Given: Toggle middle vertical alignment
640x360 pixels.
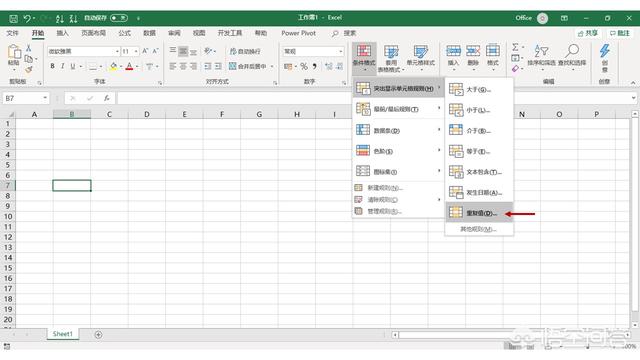Looking at the screenshot, I should (183, 51).
